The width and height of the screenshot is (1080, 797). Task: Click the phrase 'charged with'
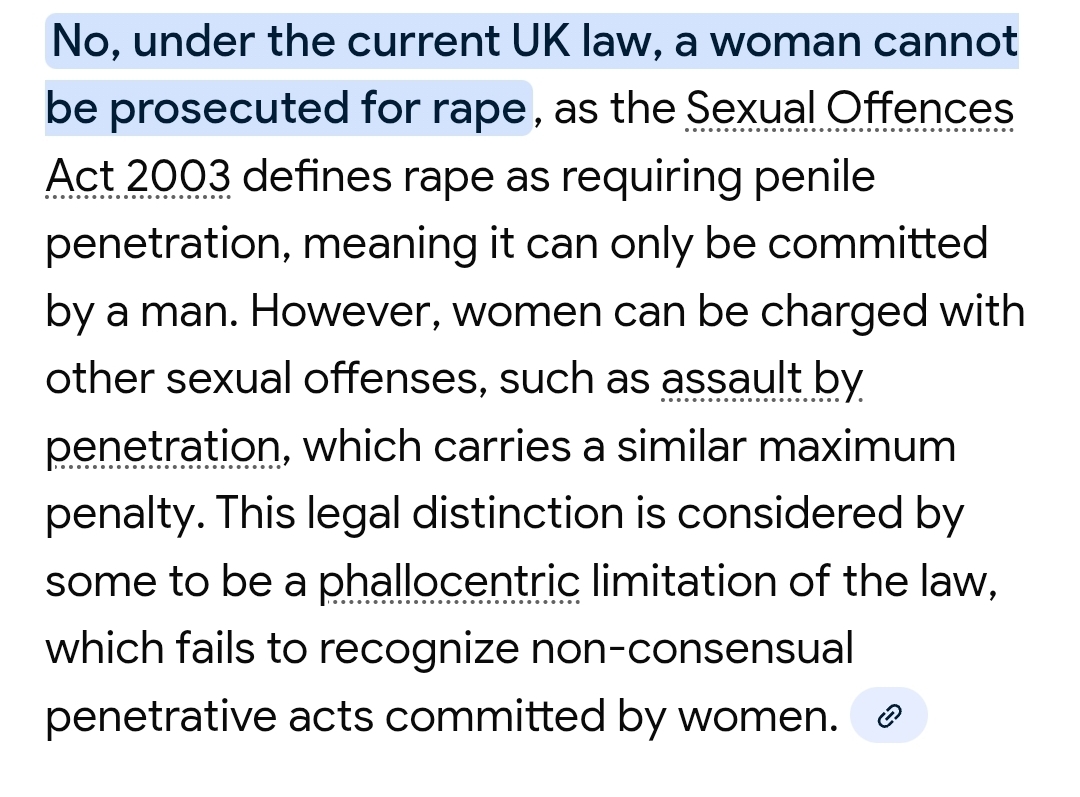(x=893, y=311)
